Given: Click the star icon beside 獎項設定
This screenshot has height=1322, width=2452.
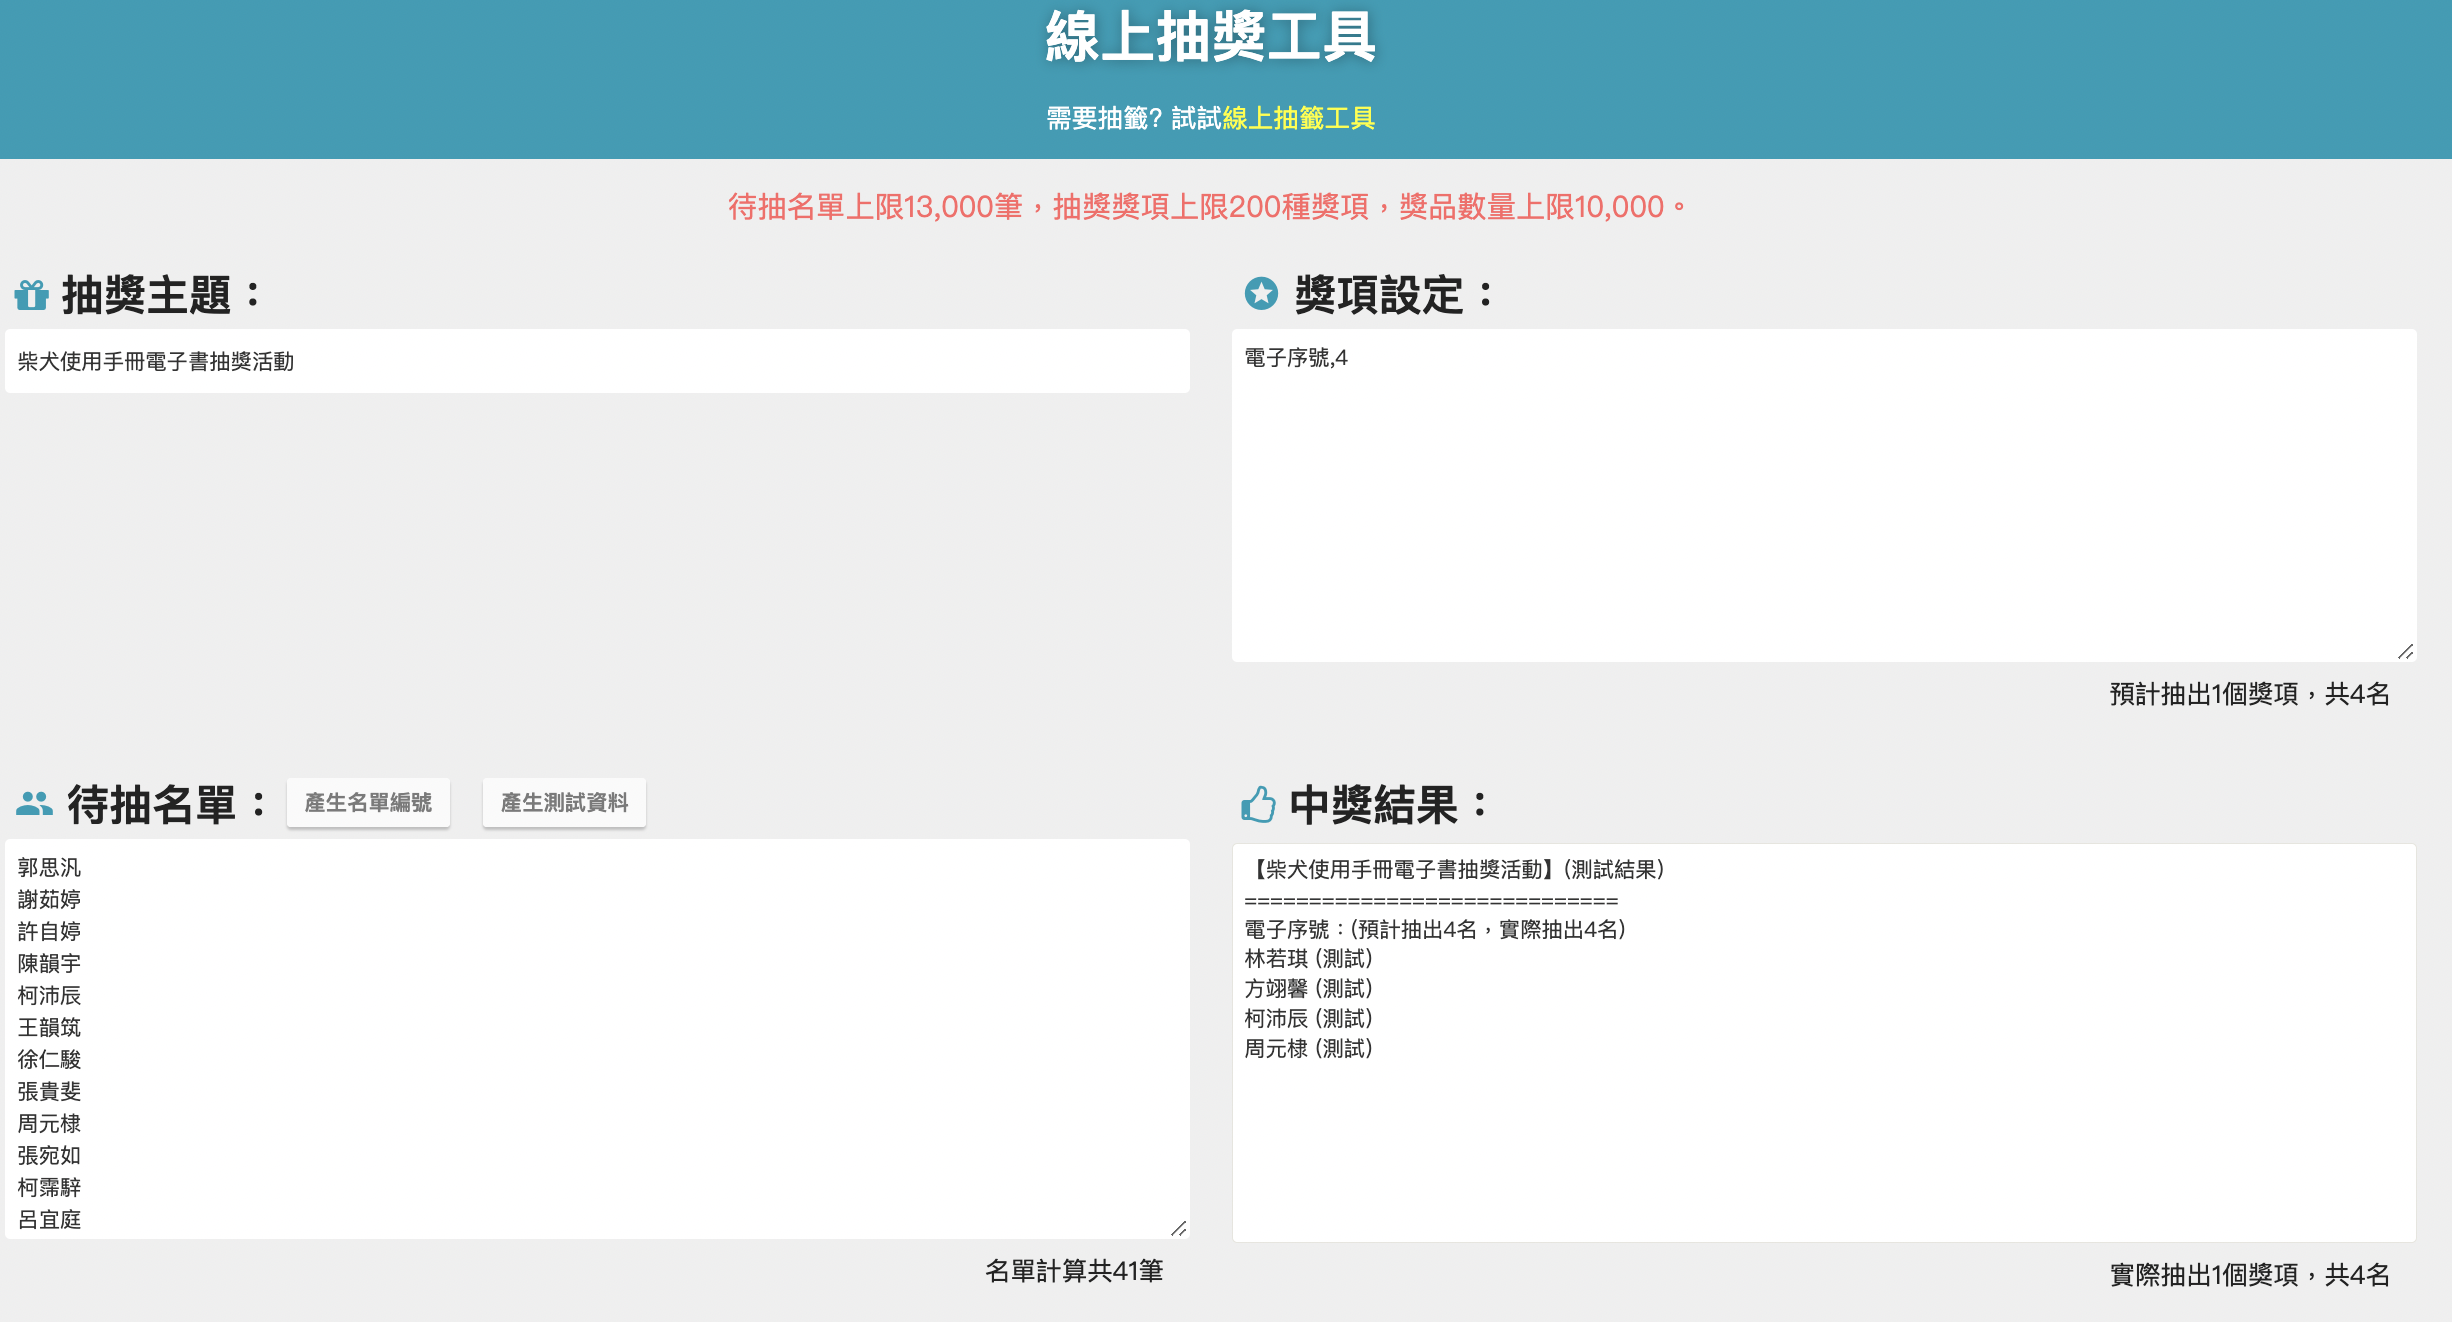Looking at the screenshot, I should point(1262,293).
